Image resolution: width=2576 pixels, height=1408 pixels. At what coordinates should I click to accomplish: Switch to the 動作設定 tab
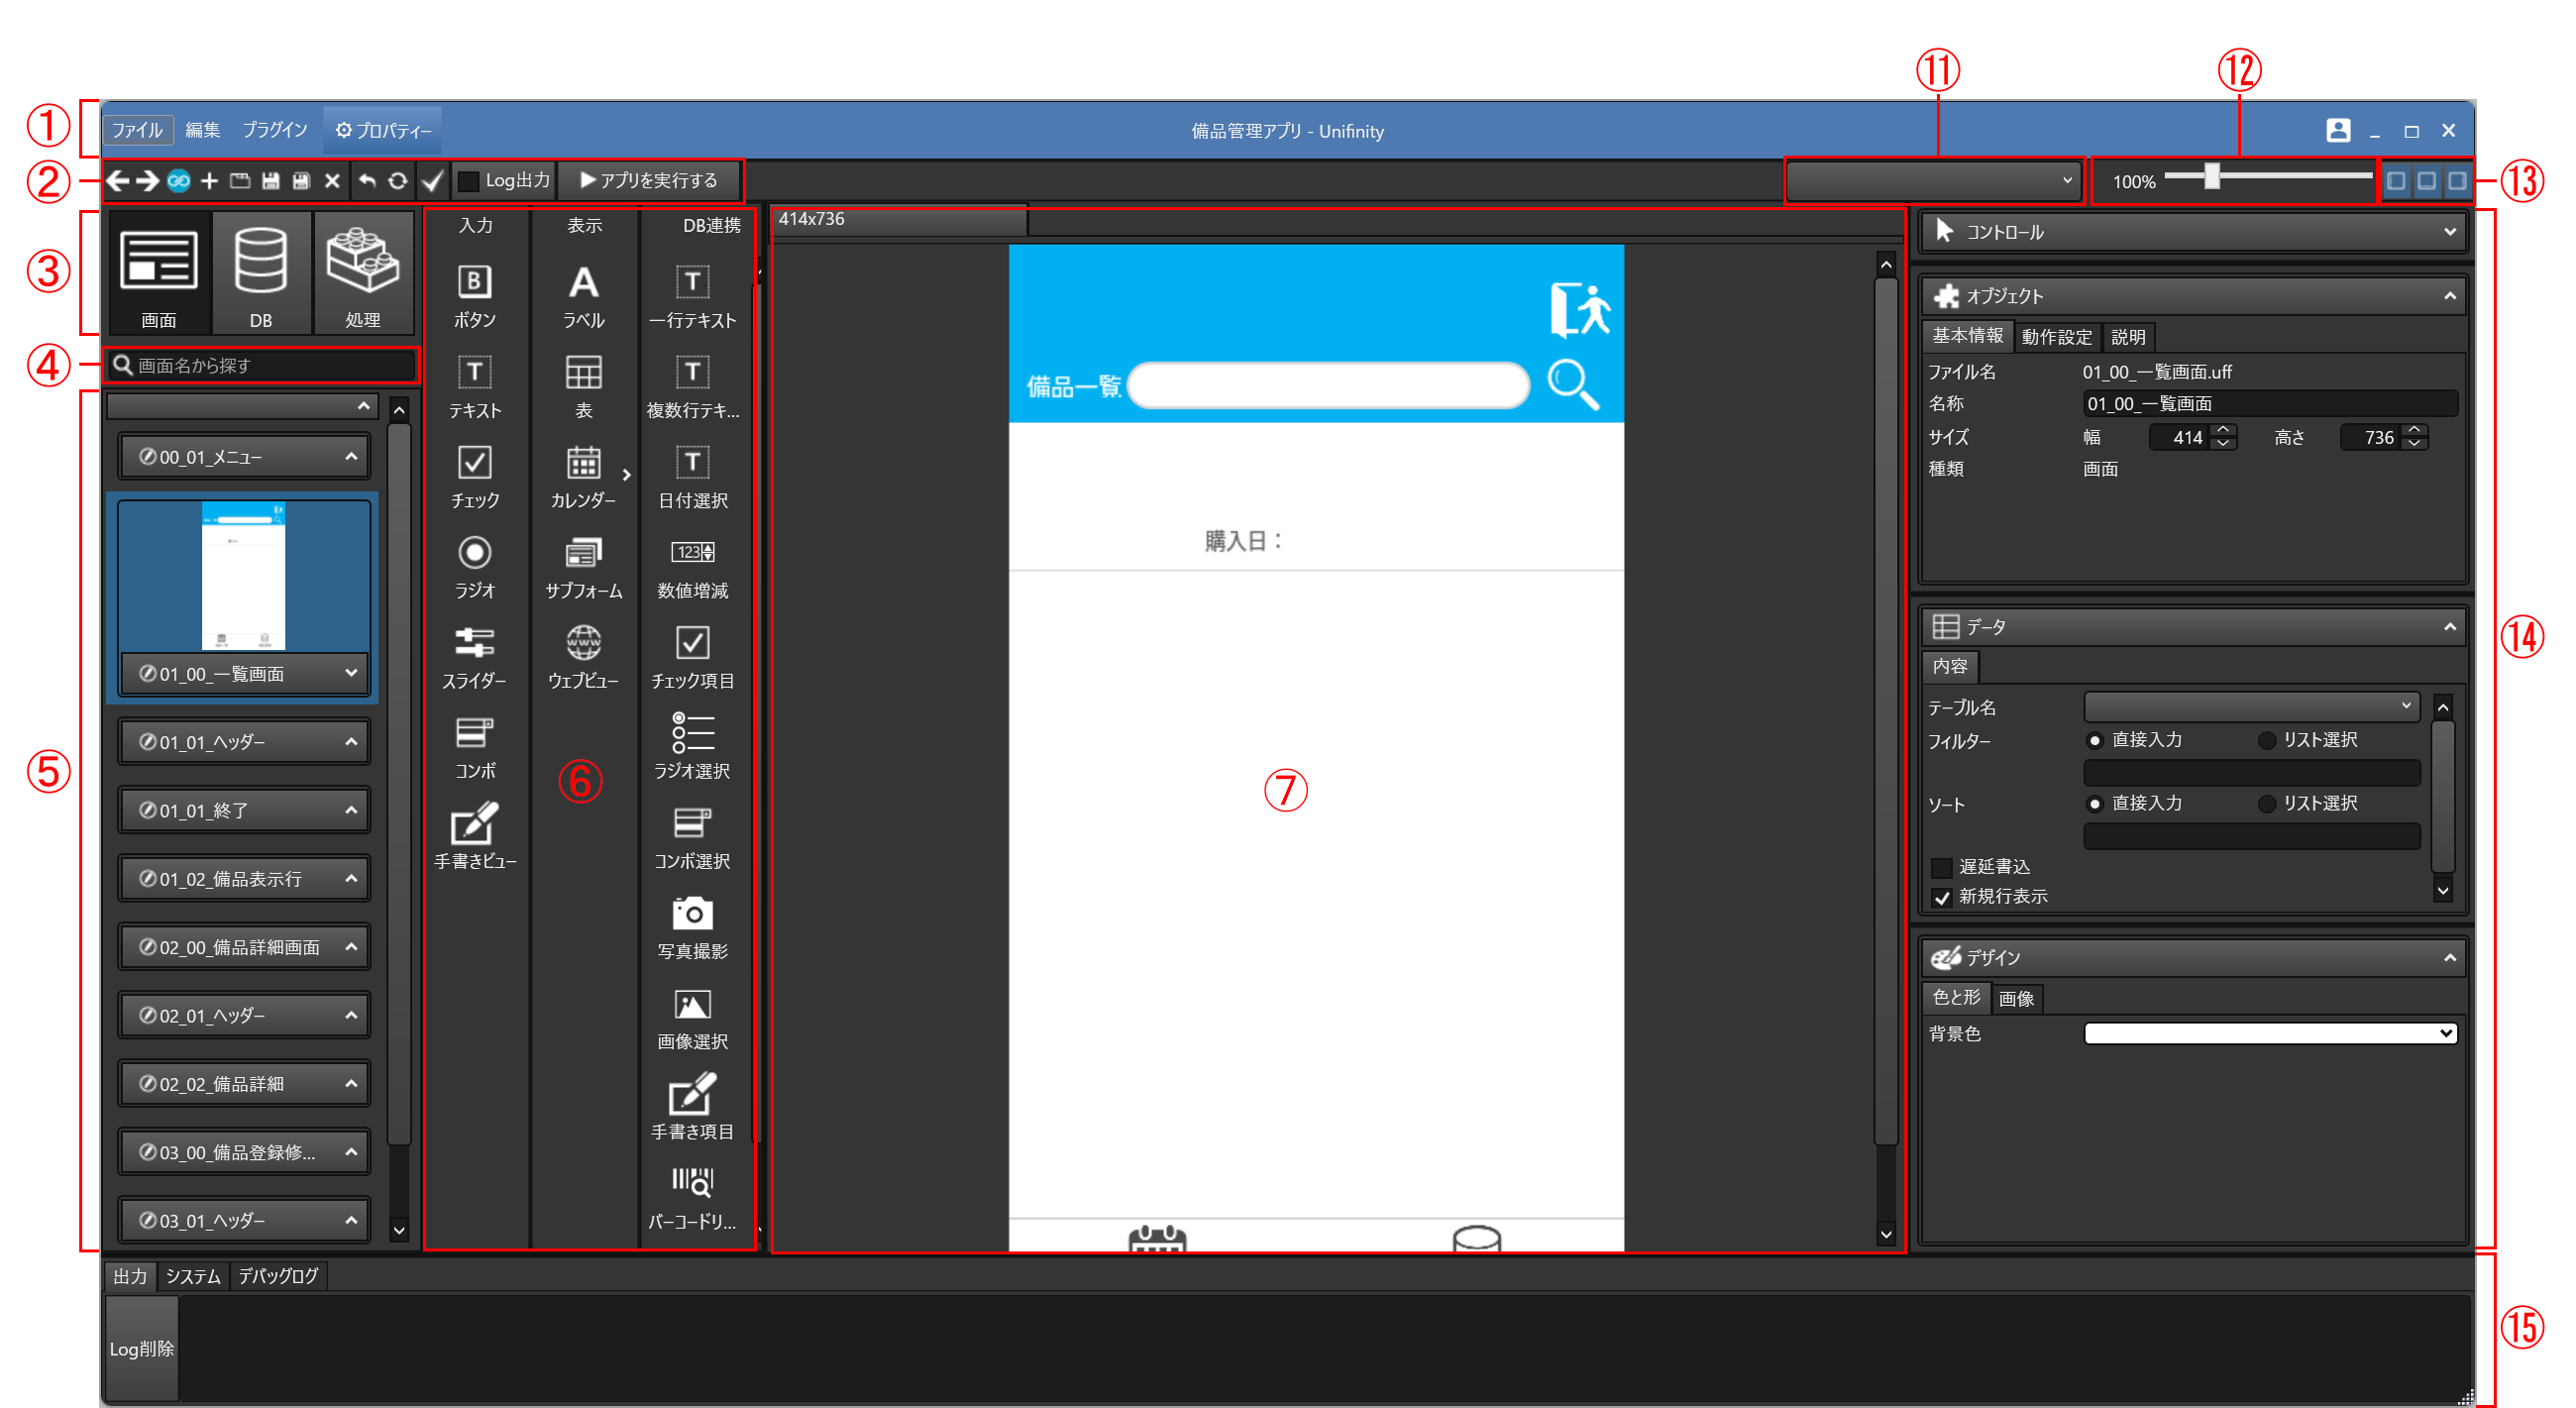pyautogui.click(x=2057, y=337)
